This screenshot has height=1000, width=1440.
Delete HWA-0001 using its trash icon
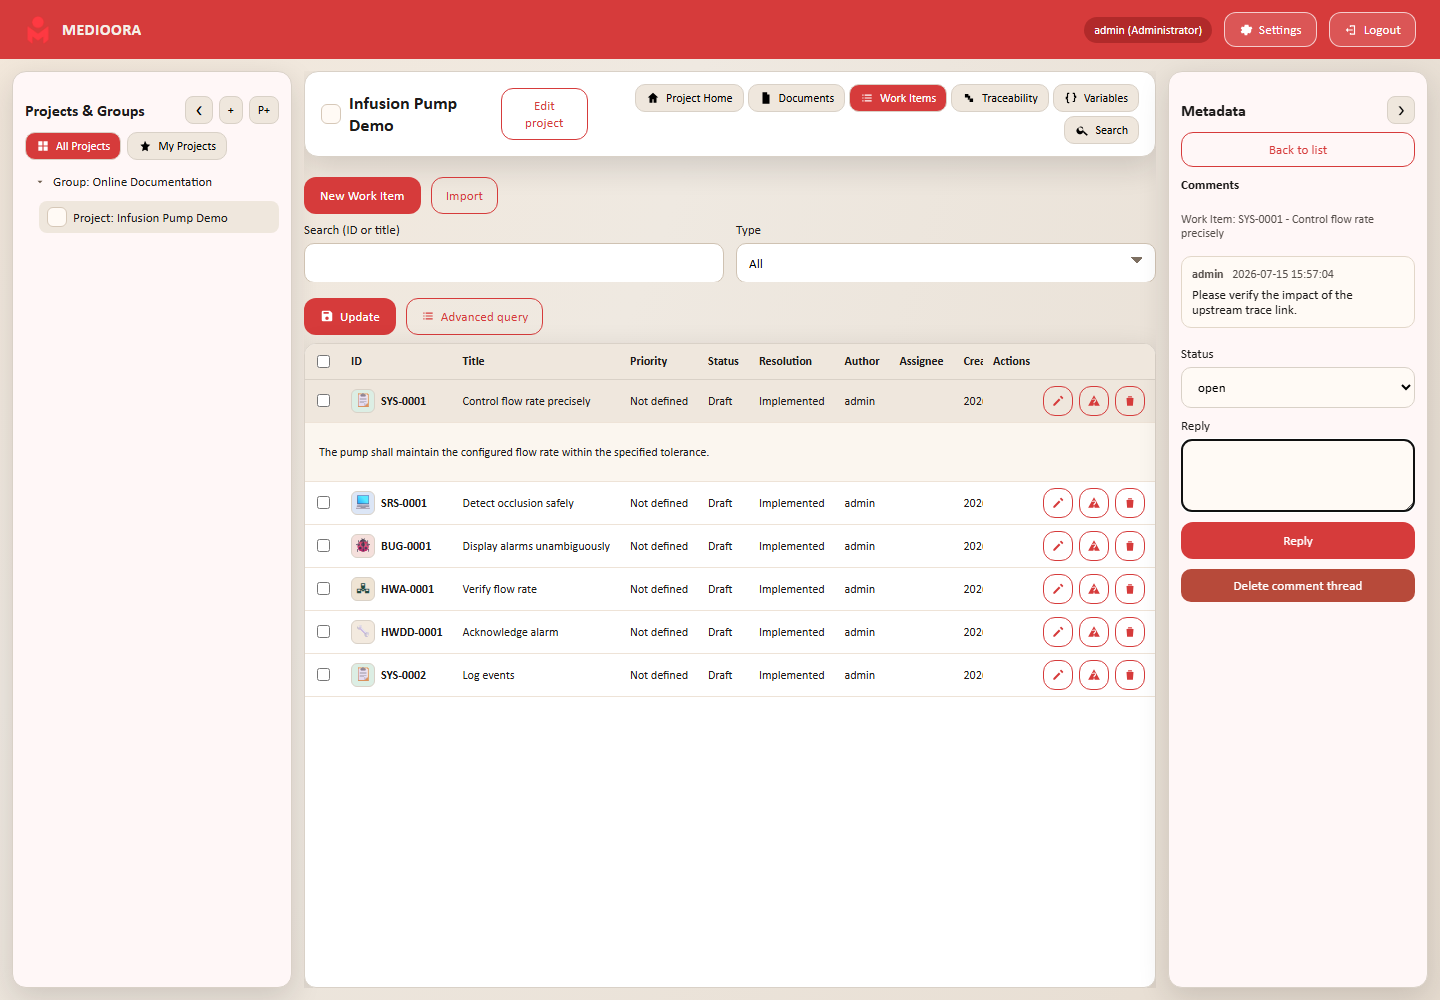point(1130,589)
